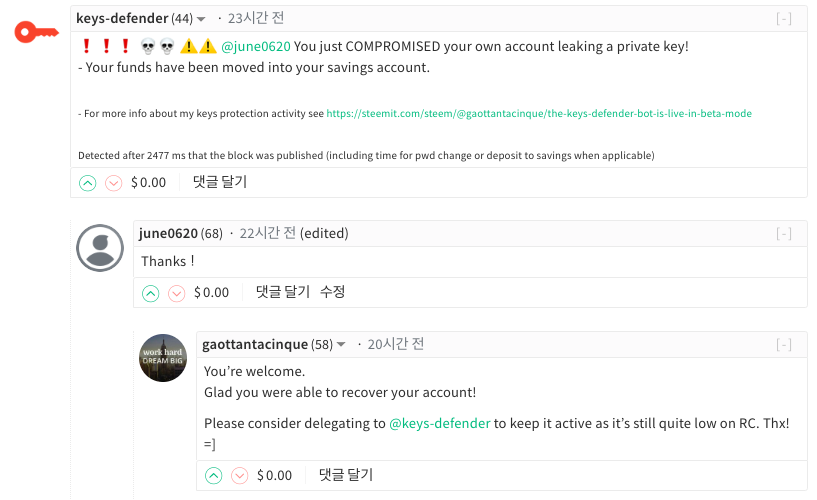817x500 pixels.
Task: Open the @june0620 mention link
Action: 255,47
